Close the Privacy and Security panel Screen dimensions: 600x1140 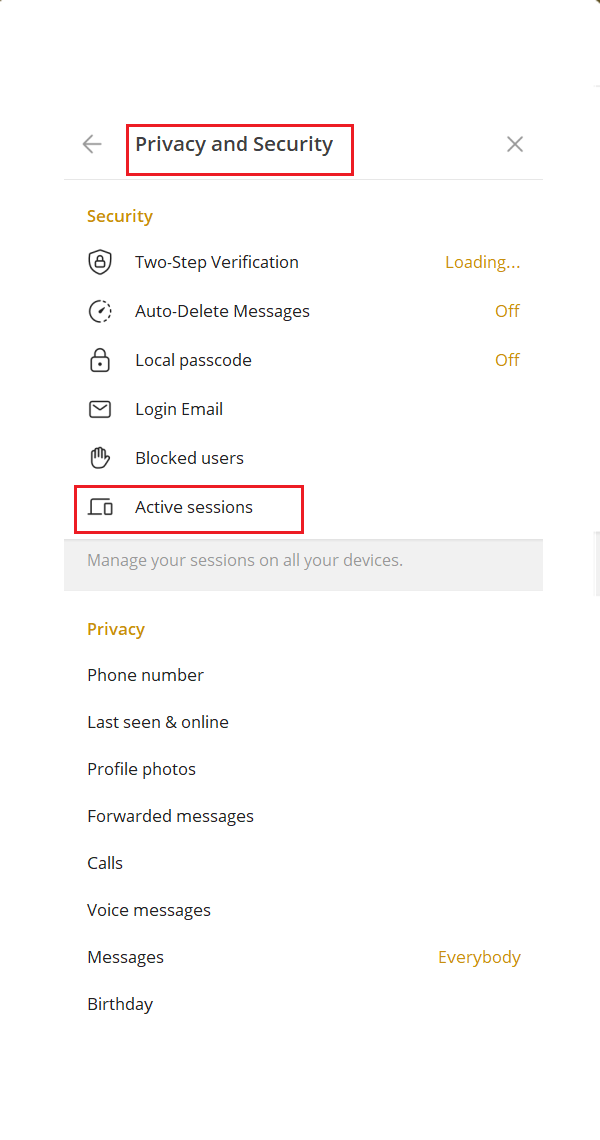tap(515, 144)
